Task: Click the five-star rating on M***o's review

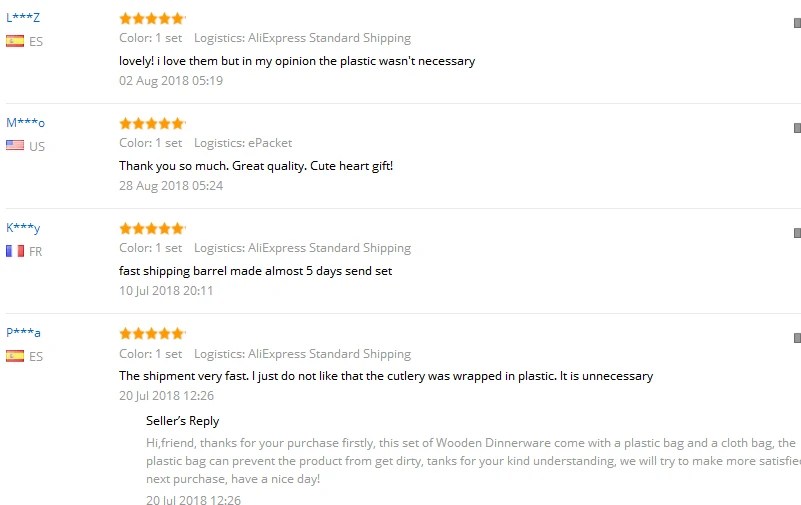Action: [152, 124]
